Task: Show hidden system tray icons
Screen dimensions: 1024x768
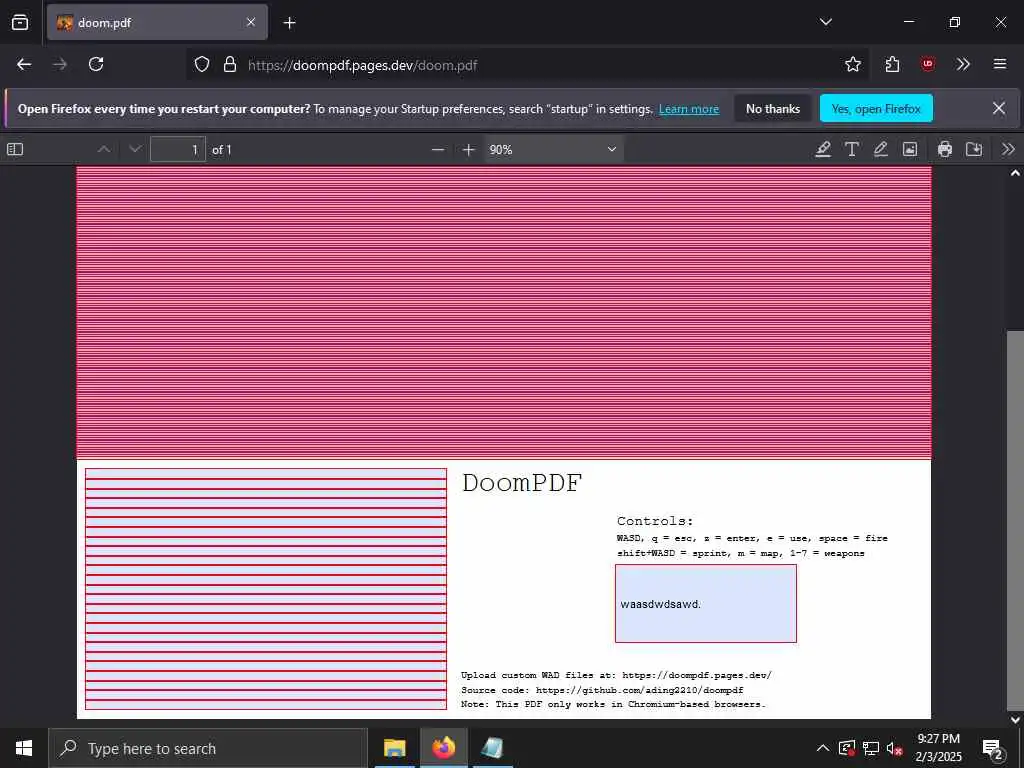Action: pyautogui.click(x=823, y=748)
